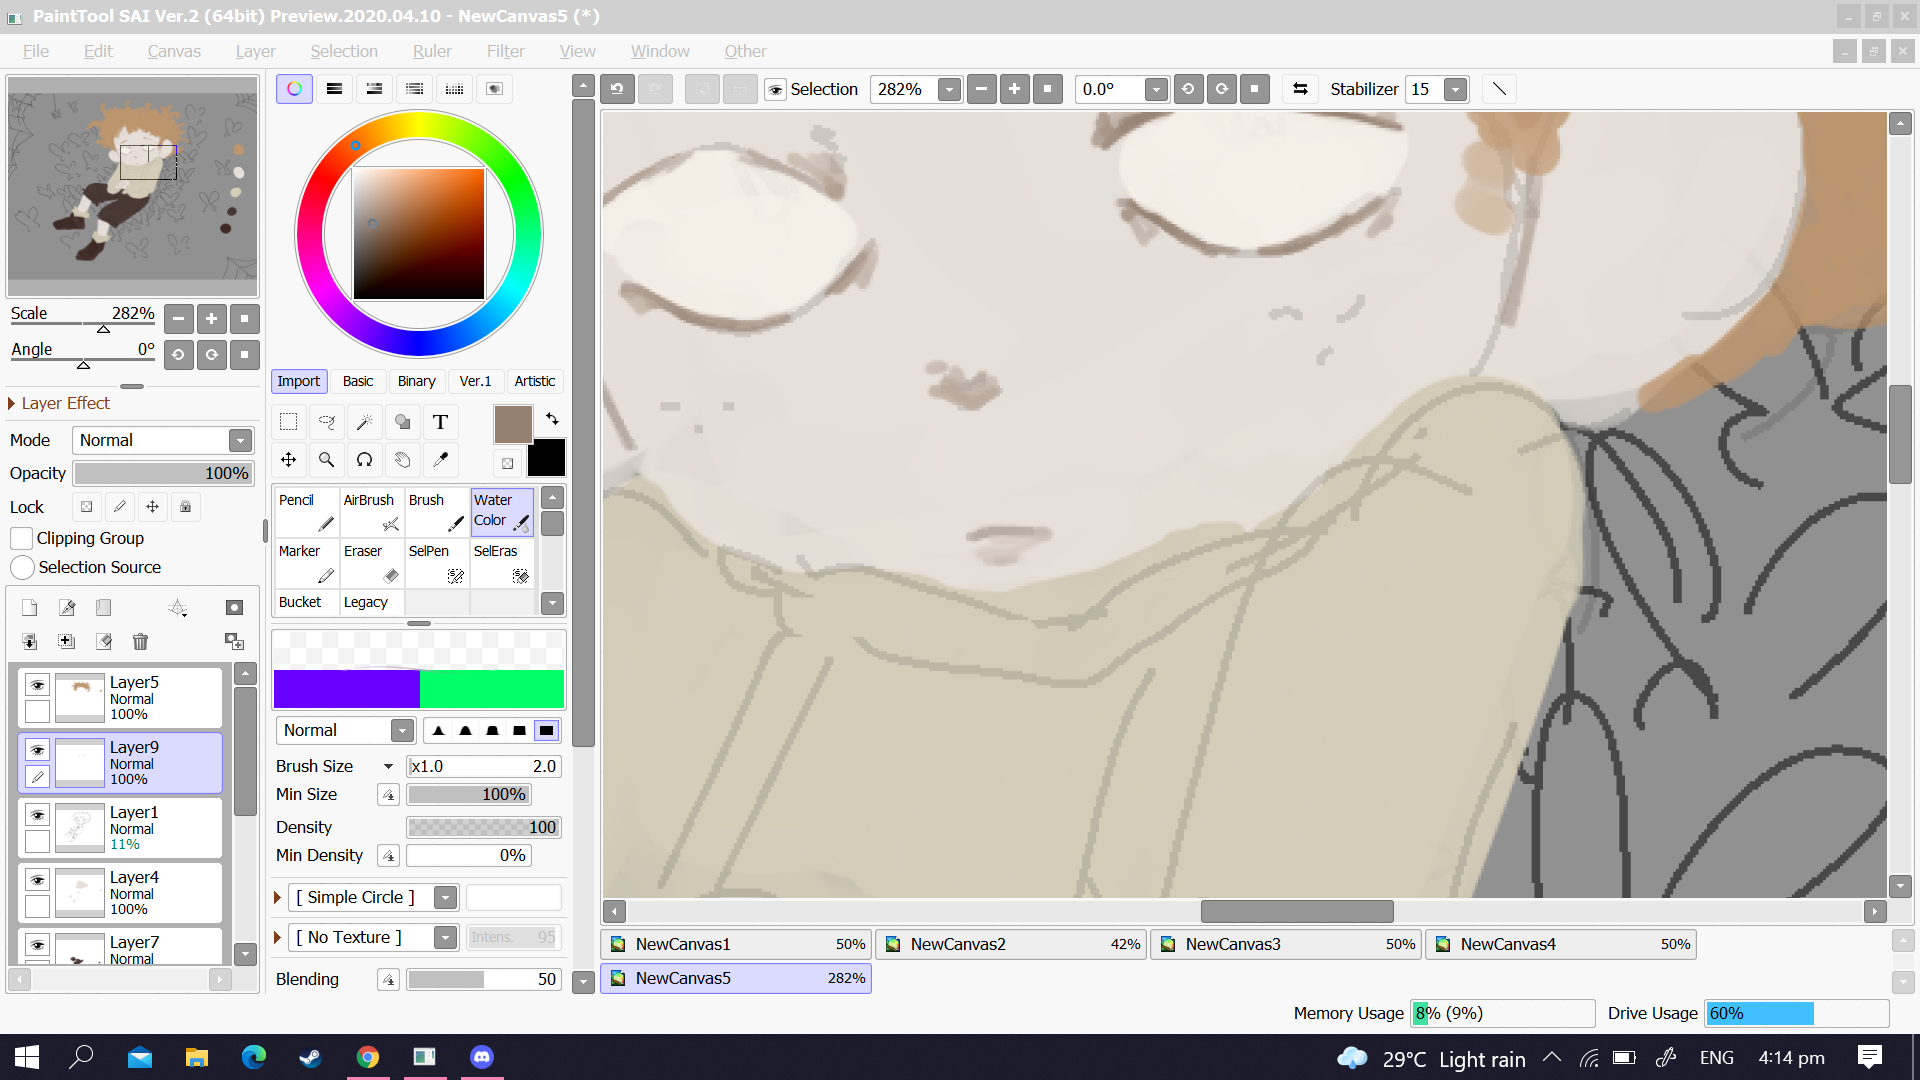Select the Magic Wand tool
Screen dimensions: 1920x1080
coord(365,422)
